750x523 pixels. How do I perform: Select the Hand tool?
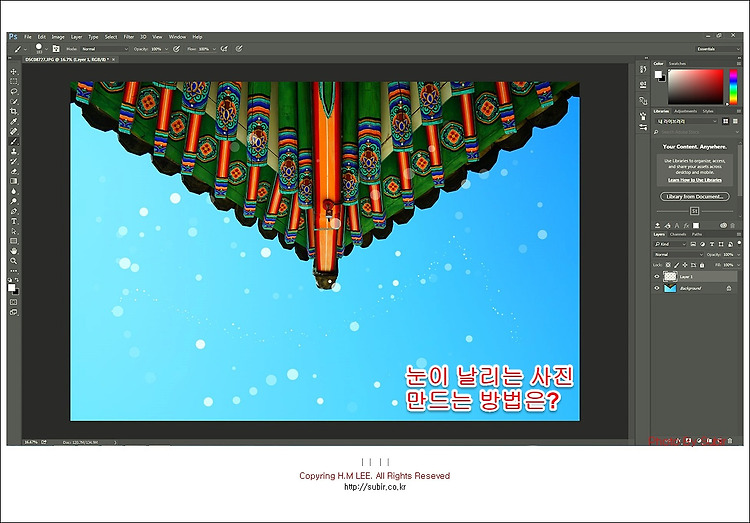(x=14, y=251)
